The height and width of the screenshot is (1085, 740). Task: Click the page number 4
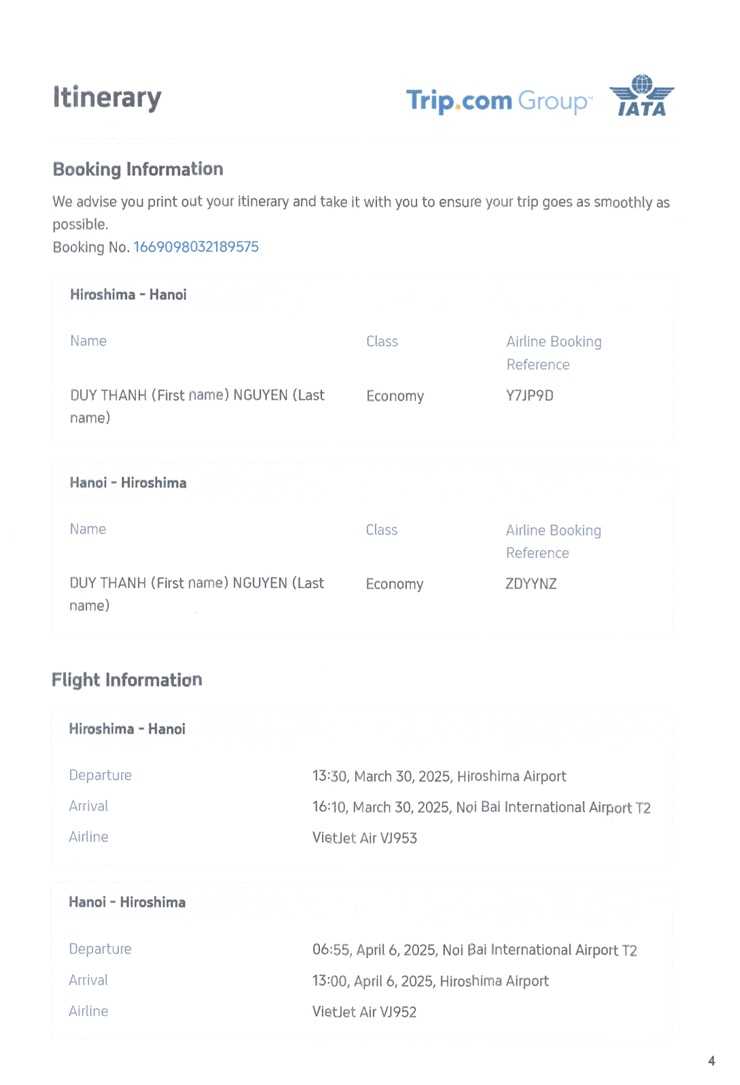click(x=711, y=1061)
